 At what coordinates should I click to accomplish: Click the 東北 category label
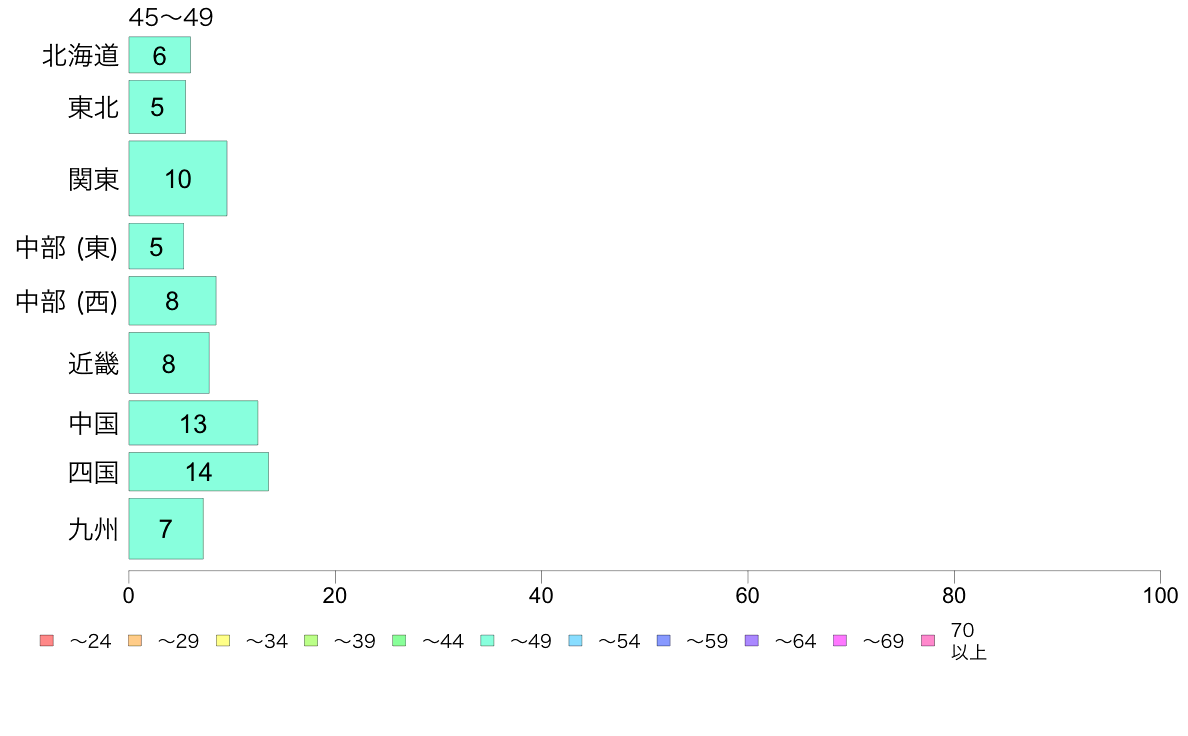93,108
